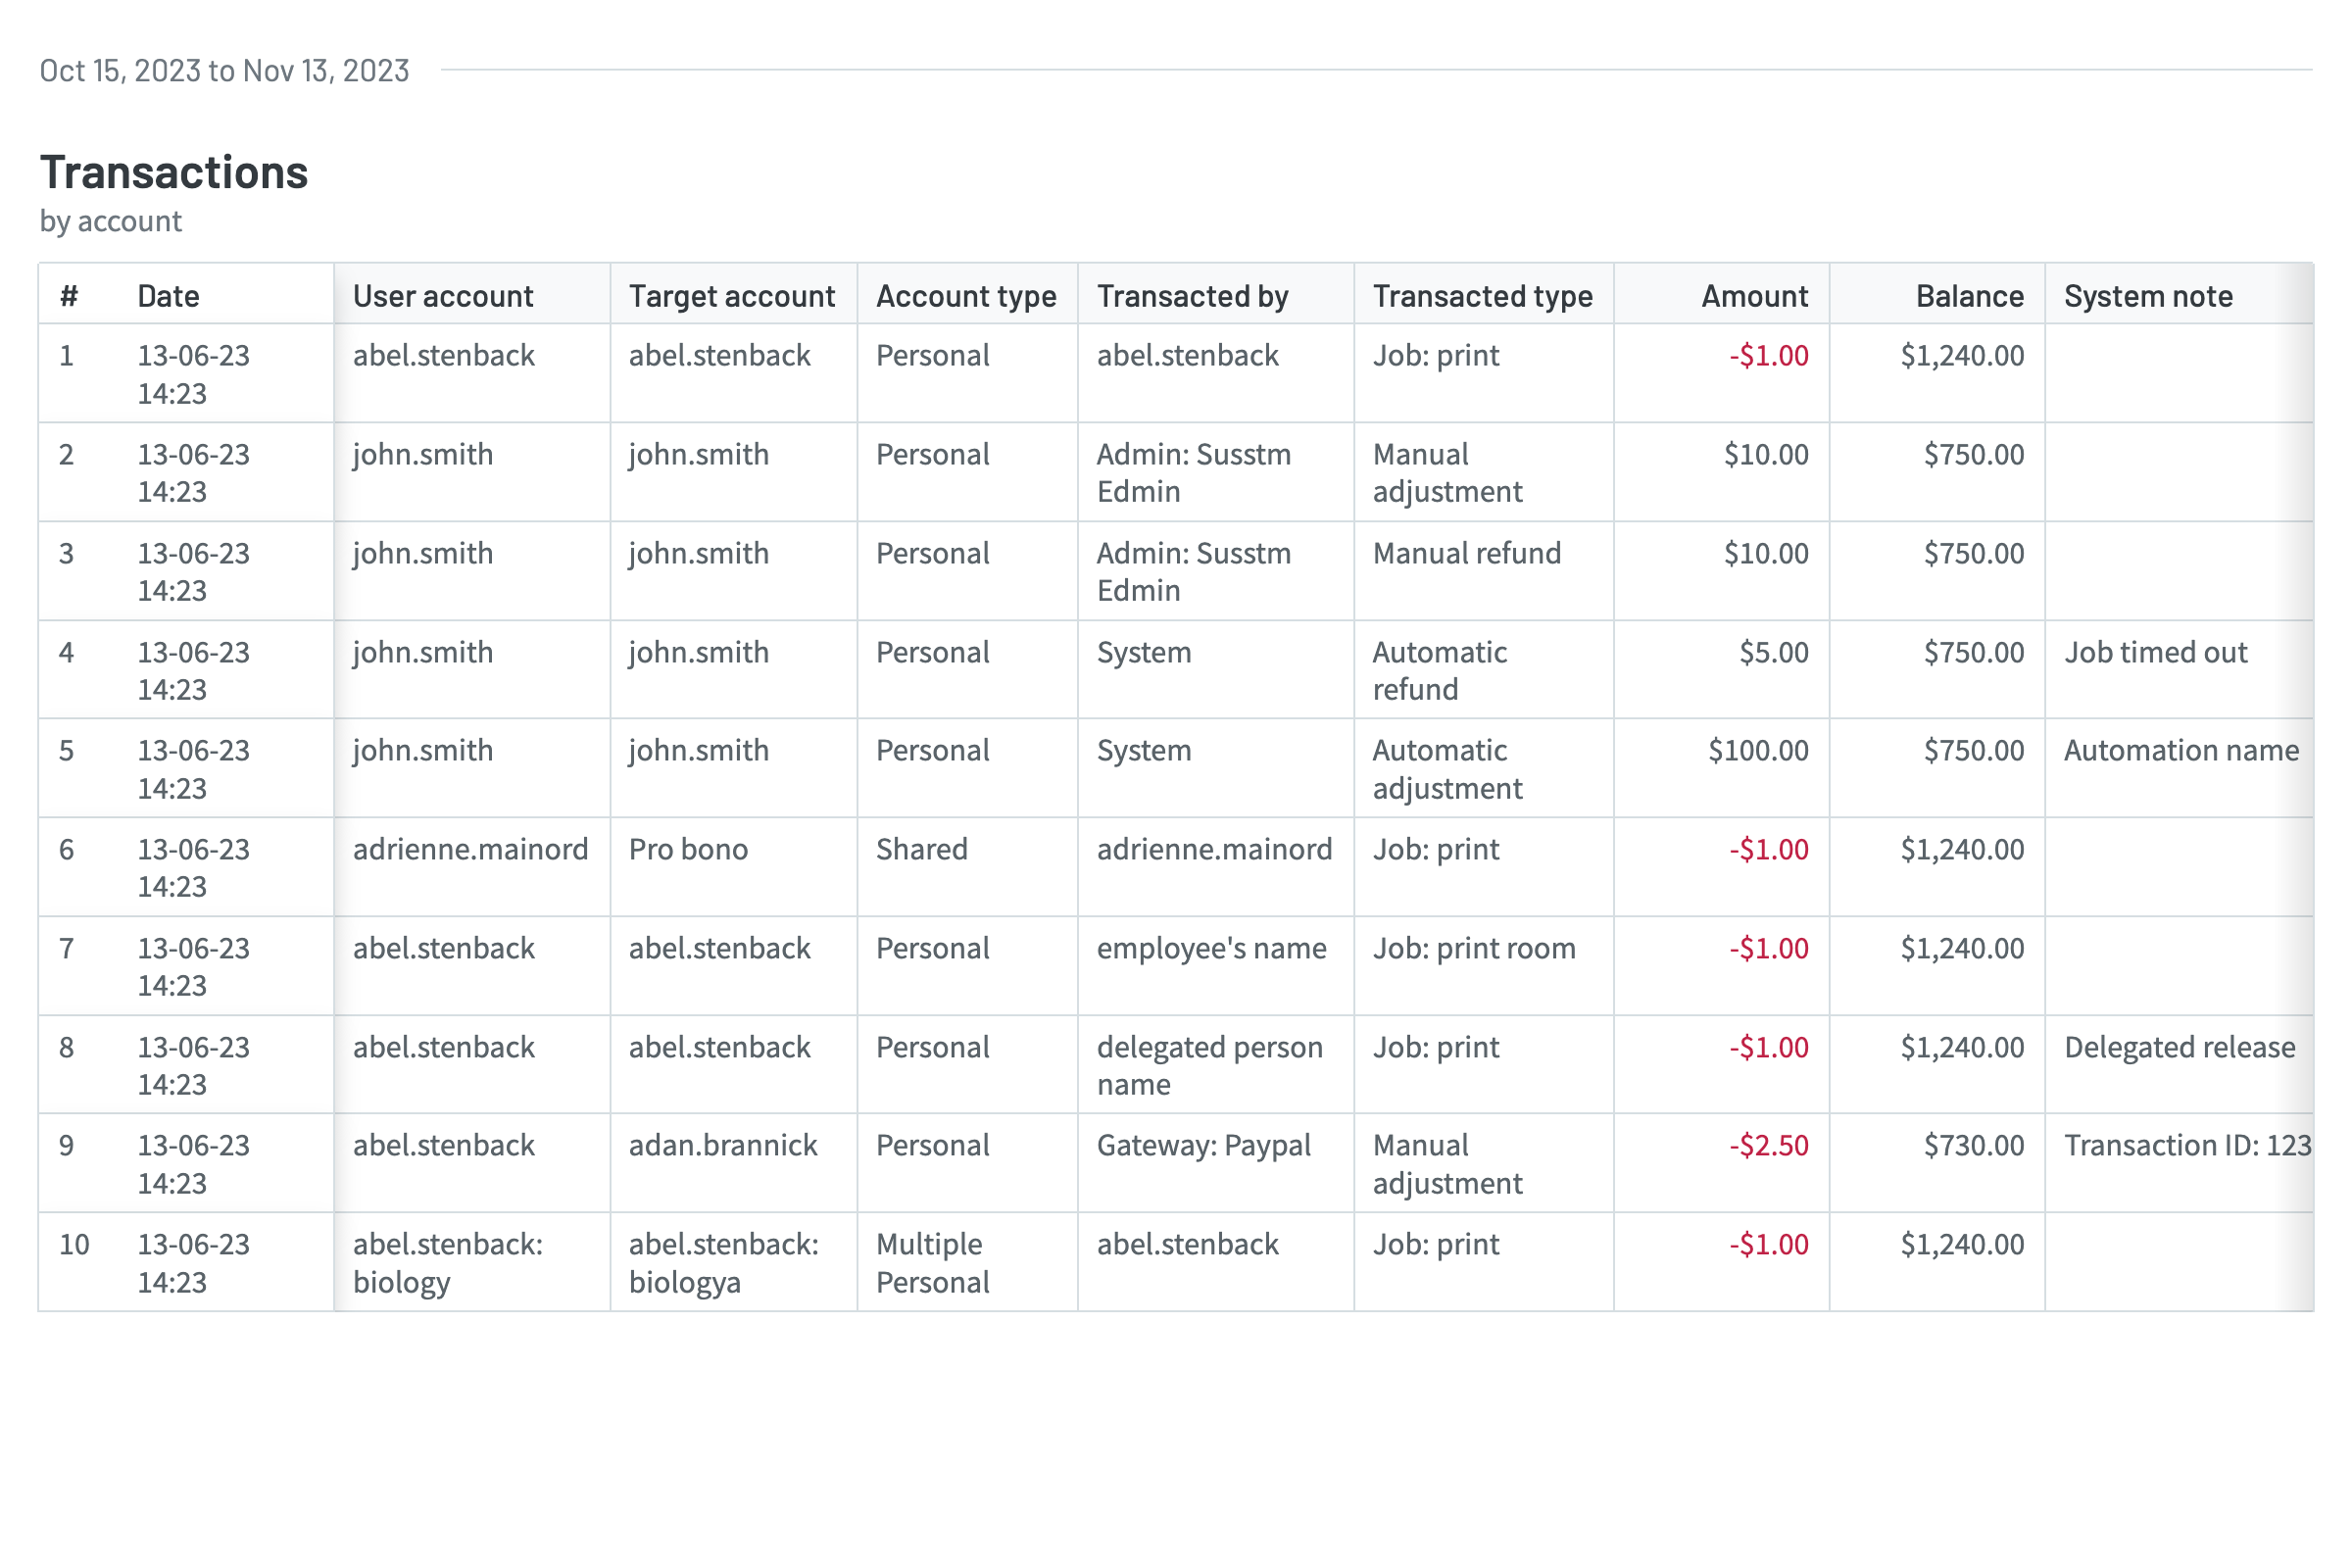
Task: Select adrienne.mainord user account in row 6
Action: tap(470, 849)
